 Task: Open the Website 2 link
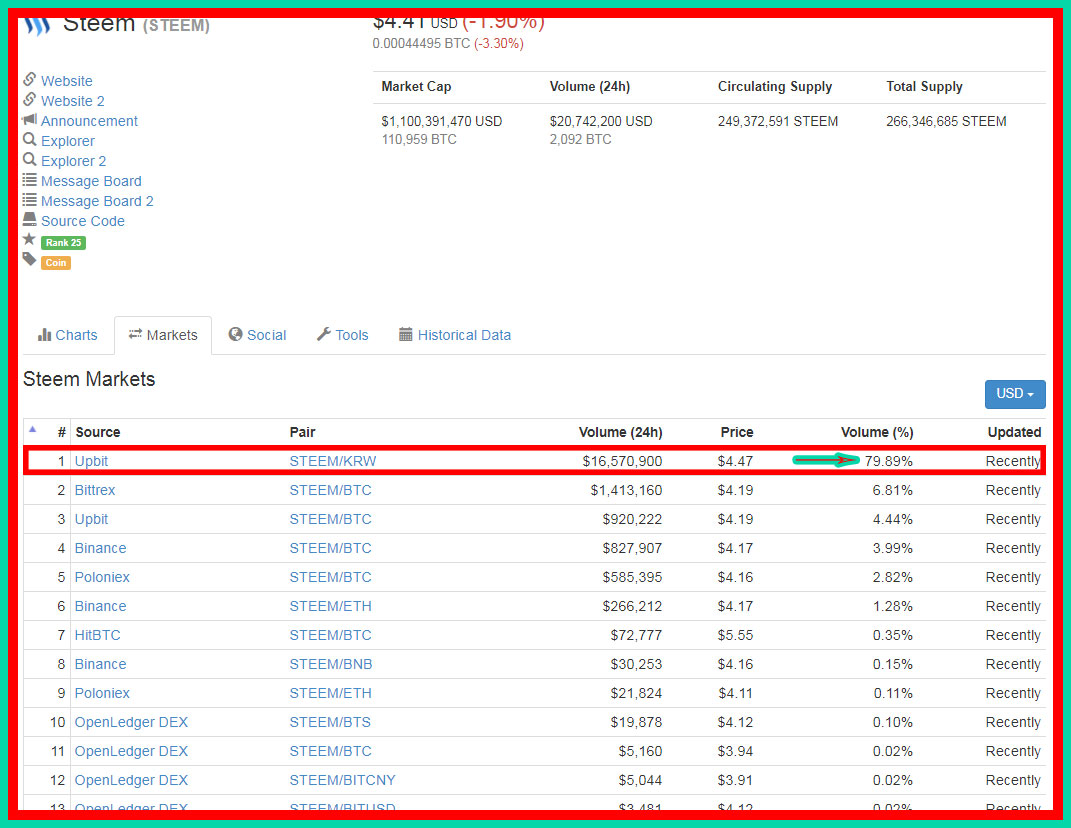tap(72, 101)
